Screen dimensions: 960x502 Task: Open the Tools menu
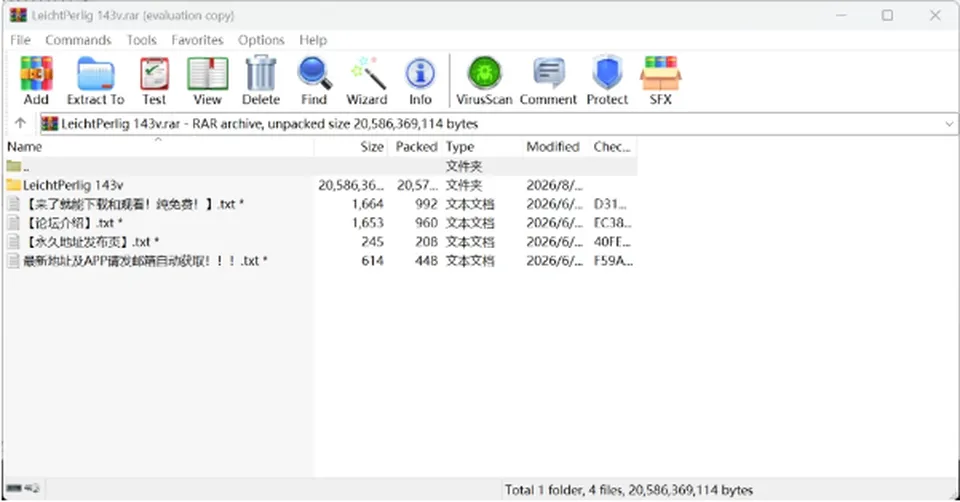[x=141, y=40]
